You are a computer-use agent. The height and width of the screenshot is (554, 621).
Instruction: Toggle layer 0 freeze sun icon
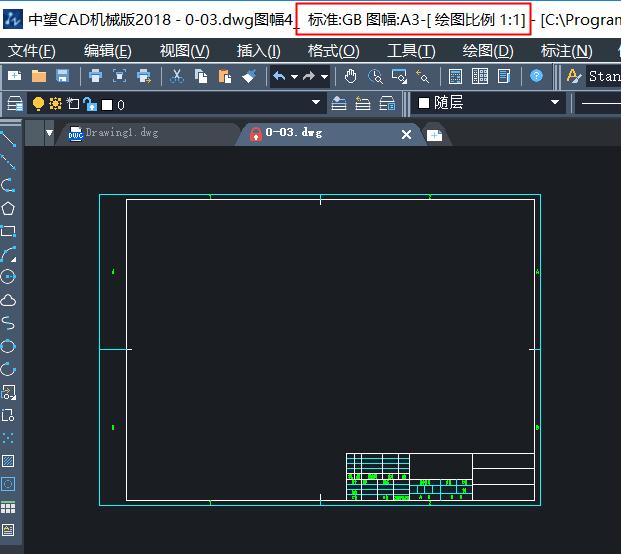click(55, 104)
